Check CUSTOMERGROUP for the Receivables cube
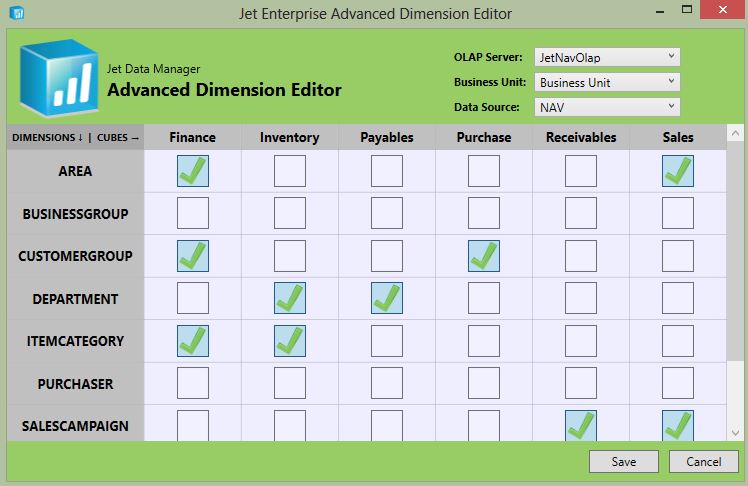The image size is (748, 486). tap(581, 256)
